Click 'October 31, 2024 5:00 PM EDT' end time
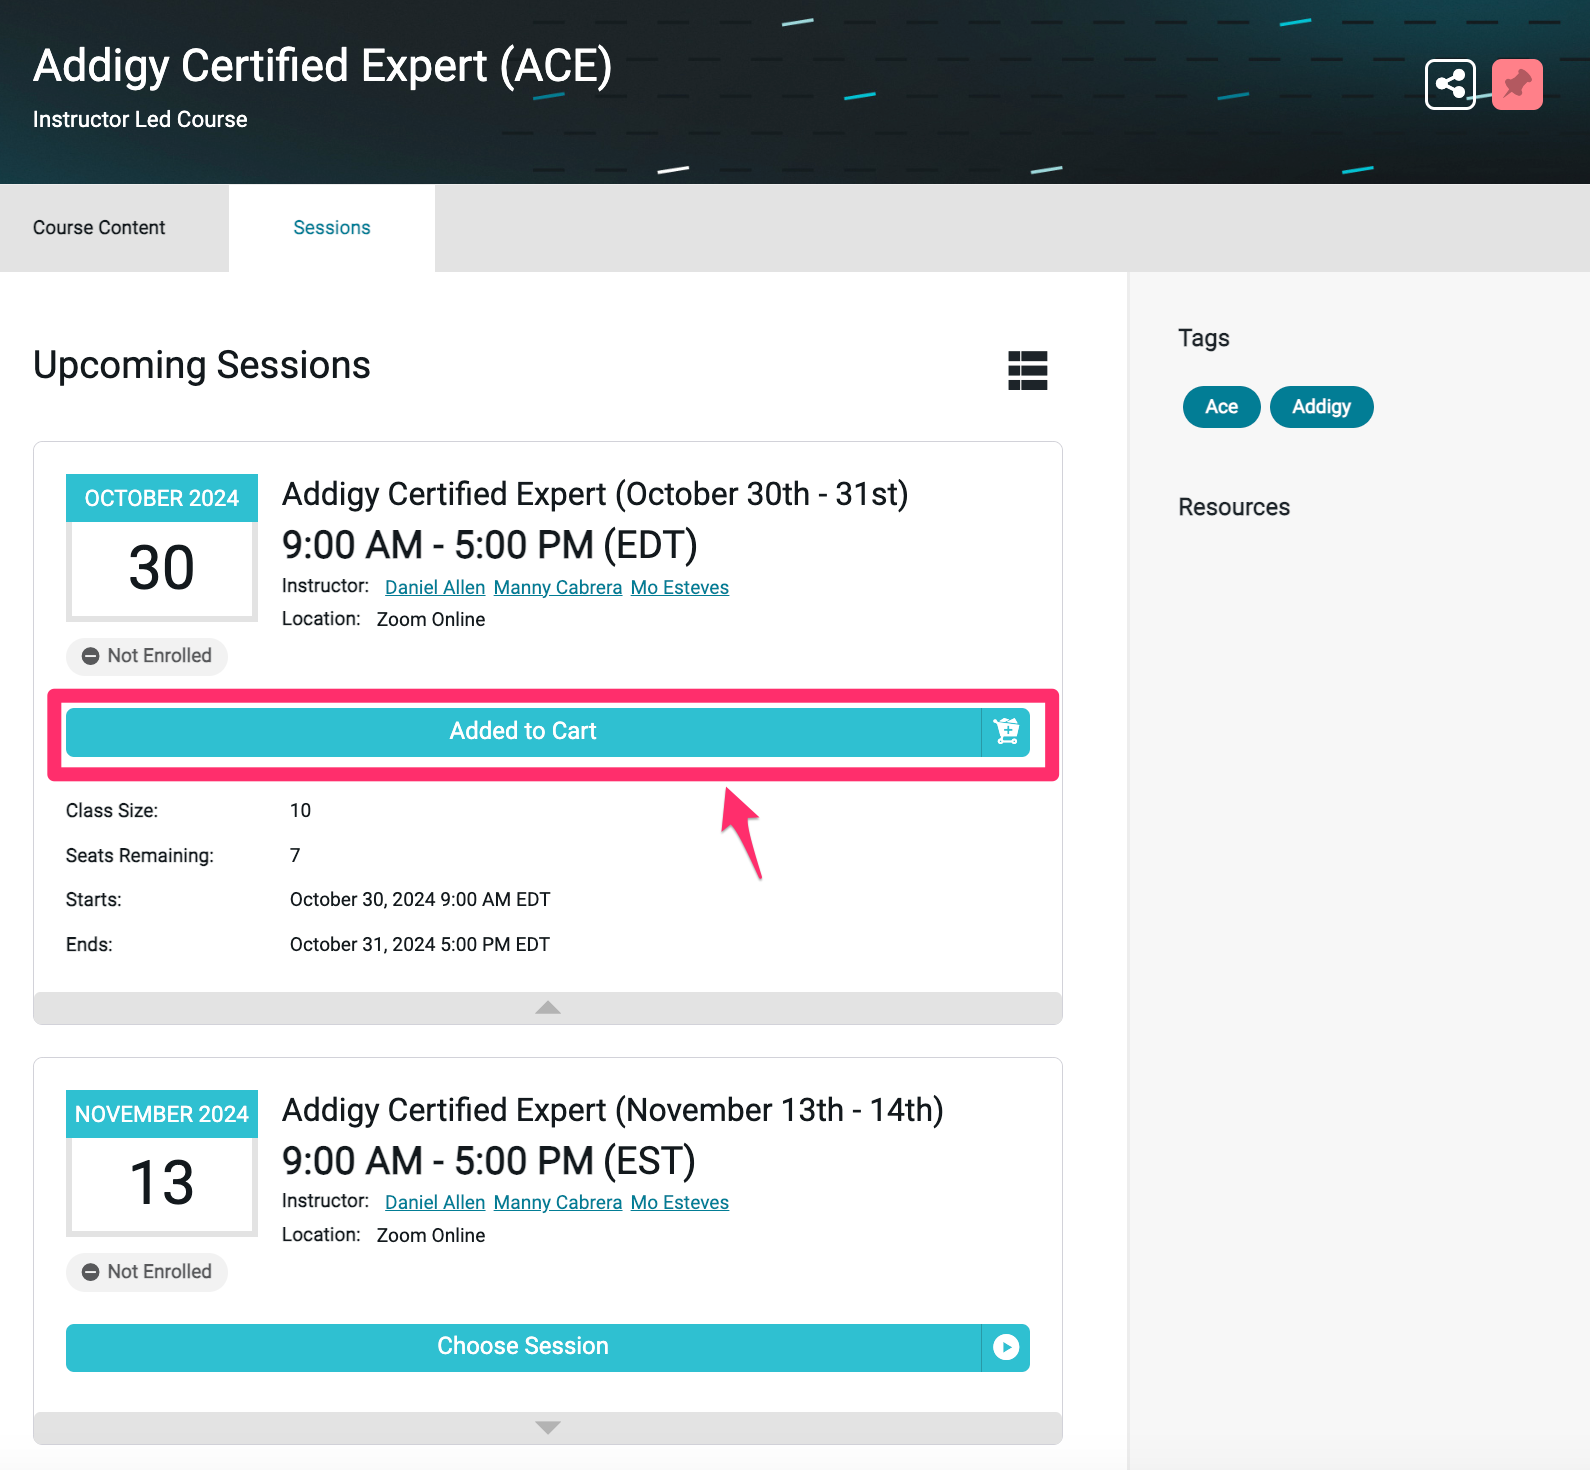 pos(420,945)
